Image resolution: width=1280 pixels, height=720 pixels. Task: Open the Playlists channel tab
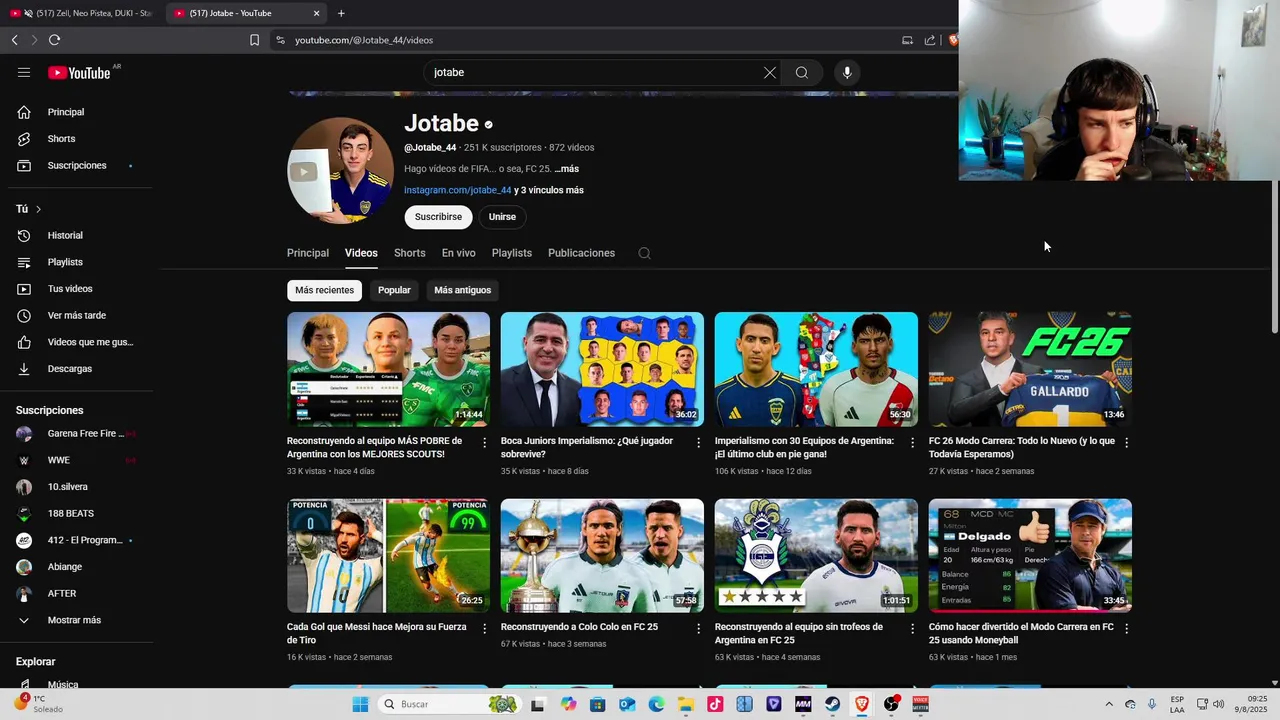[512, 253]
